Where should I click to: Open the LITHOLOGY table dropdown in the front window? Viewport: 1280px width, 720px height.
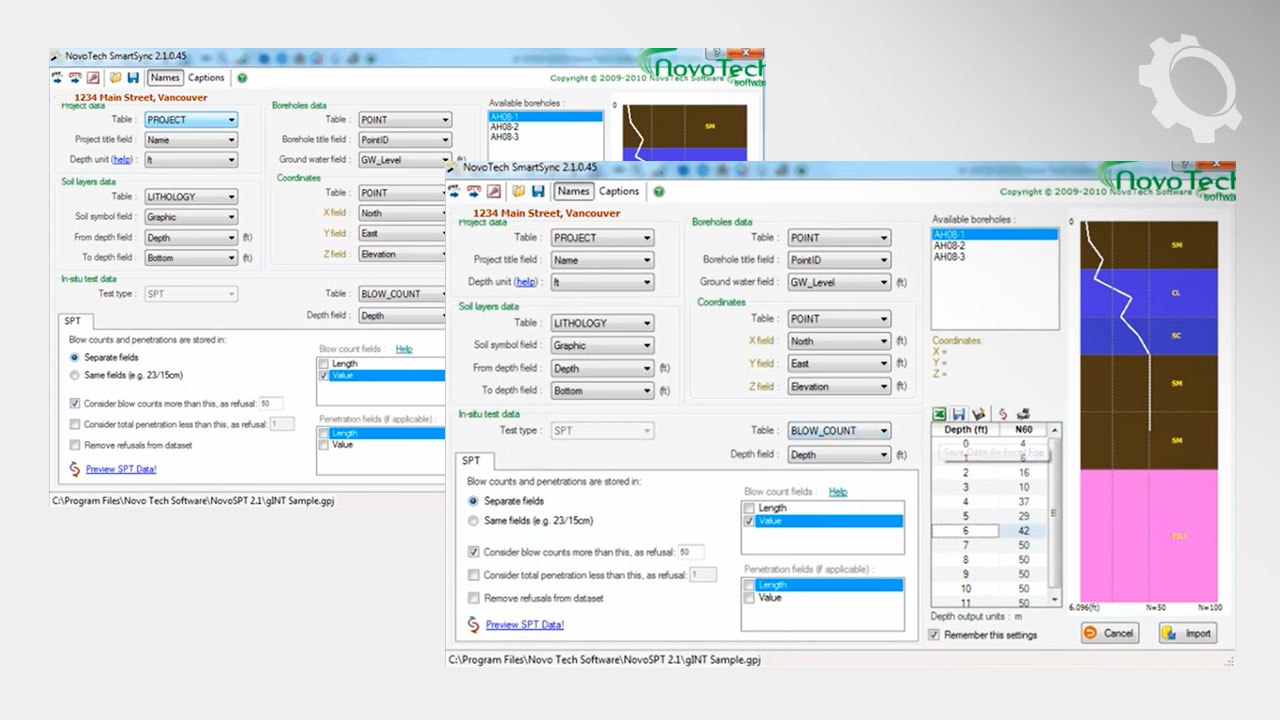[x=602, y=323]
